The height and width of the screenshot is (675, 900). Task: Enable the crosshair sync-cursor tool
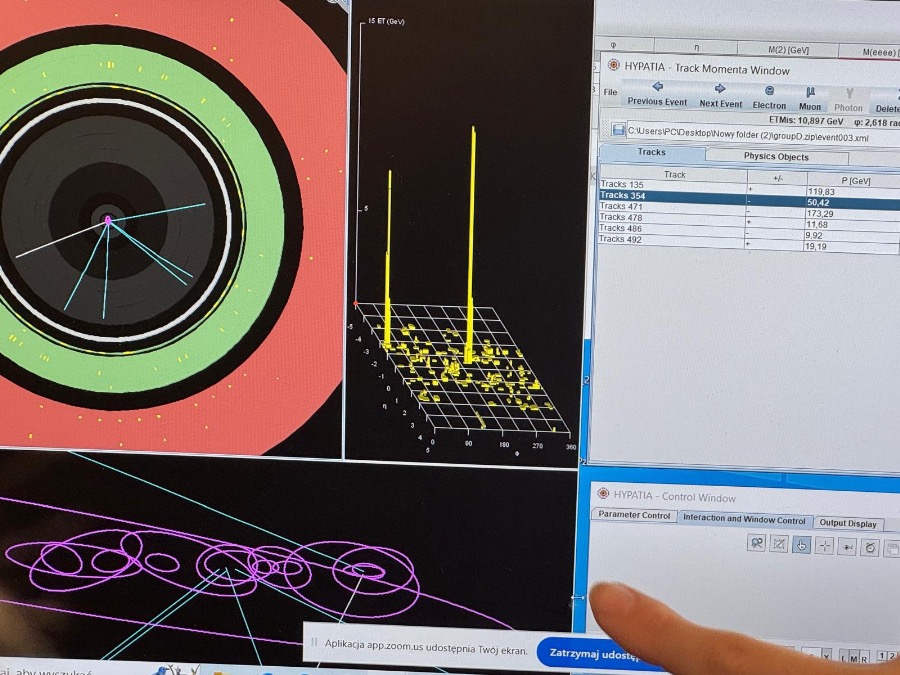click(x=824, y=545)
